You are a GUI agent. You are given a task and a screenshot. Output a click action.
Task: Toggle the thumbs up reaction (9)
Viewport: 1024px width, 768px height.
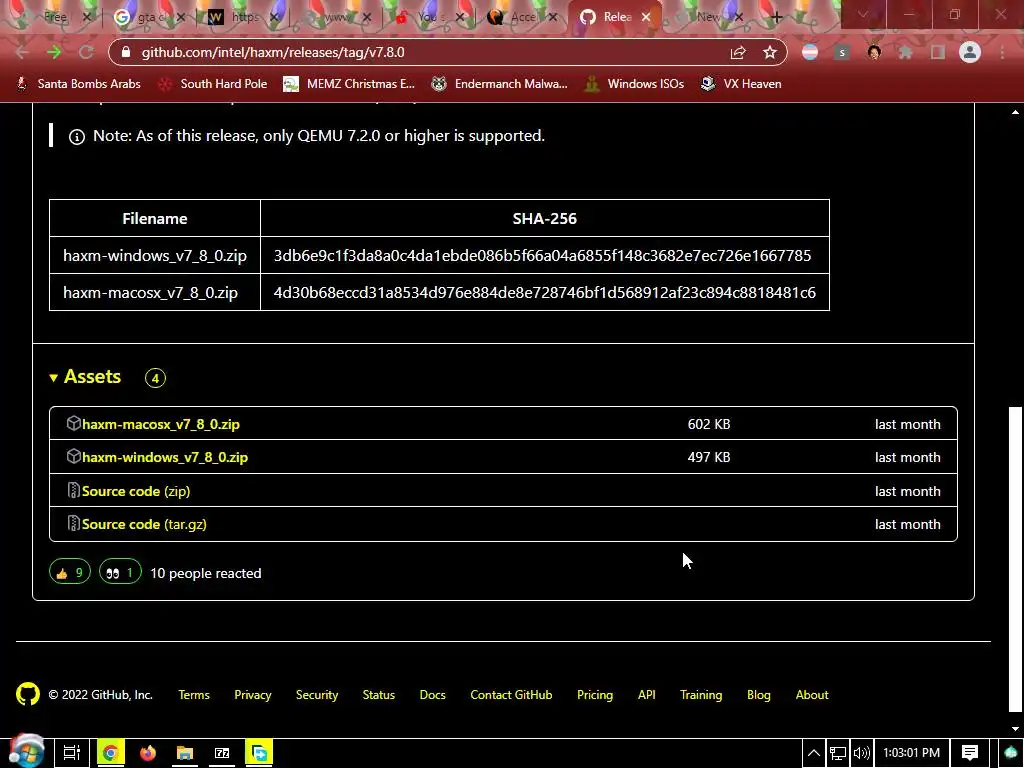(70, 572)
